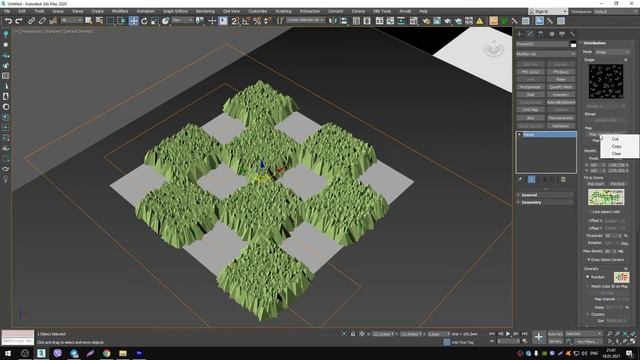Open the distribution Mode dropdown

(x=612, y=52)
